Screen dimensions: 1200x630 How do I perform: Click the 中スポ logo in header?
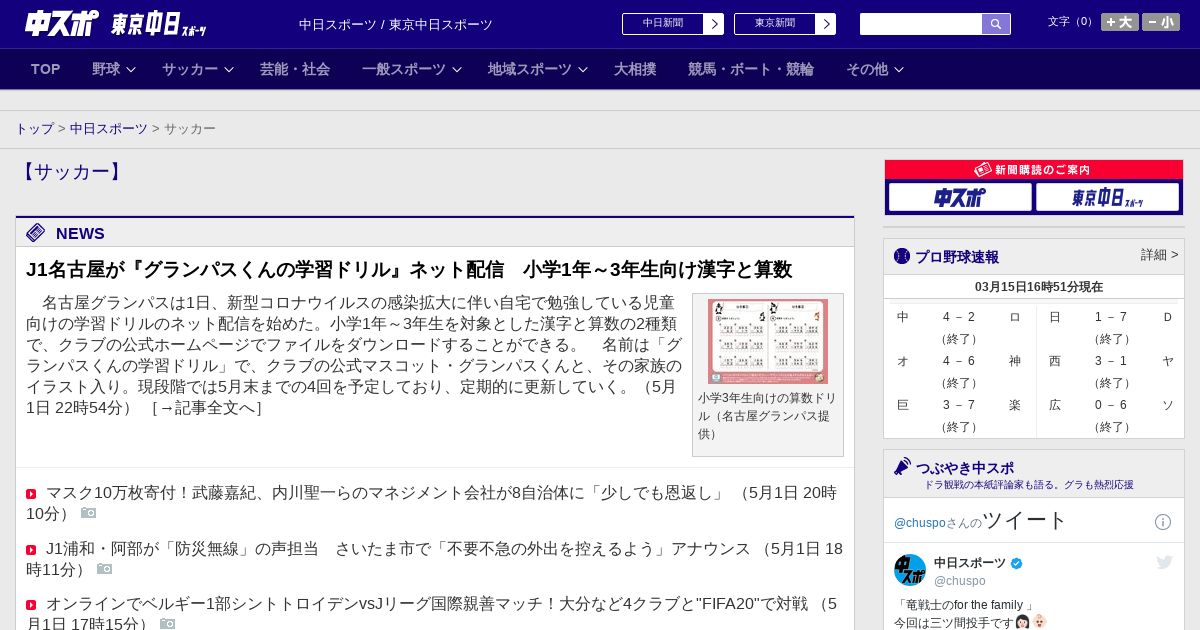pyautogui.click(x=62, y=23)
